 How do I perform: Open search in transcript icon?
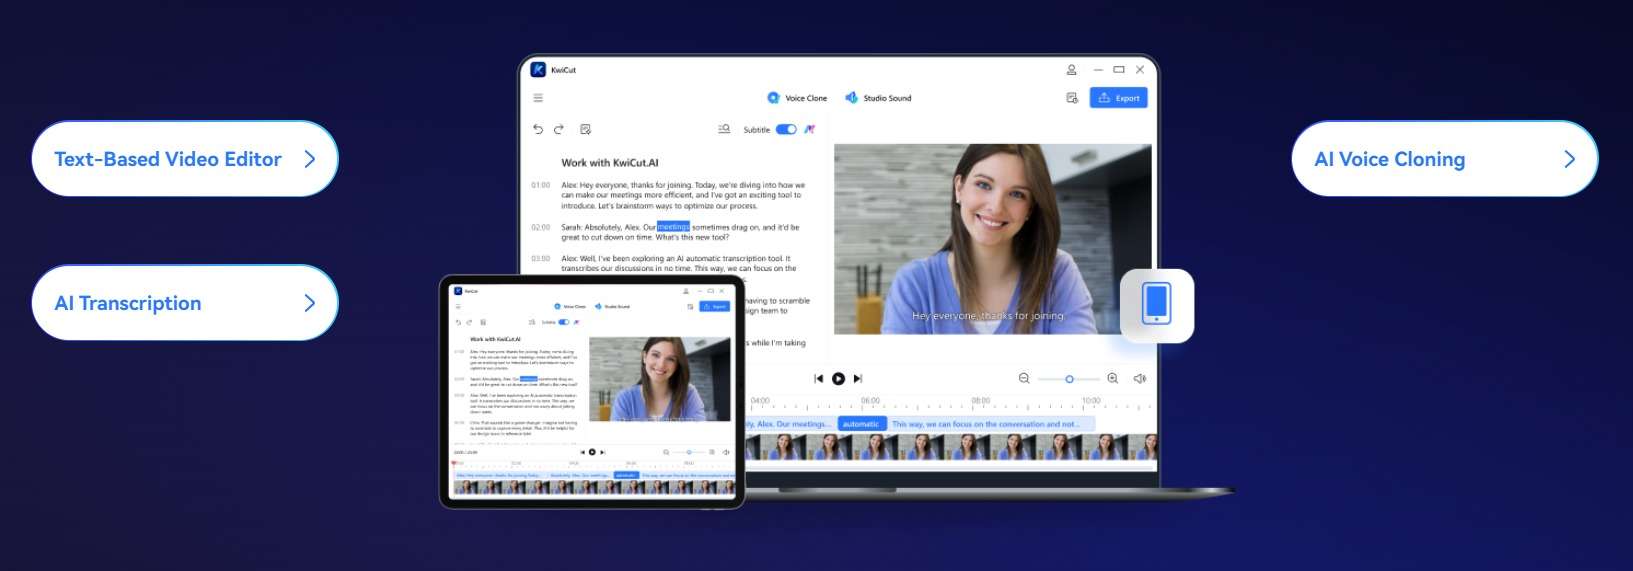724,129
